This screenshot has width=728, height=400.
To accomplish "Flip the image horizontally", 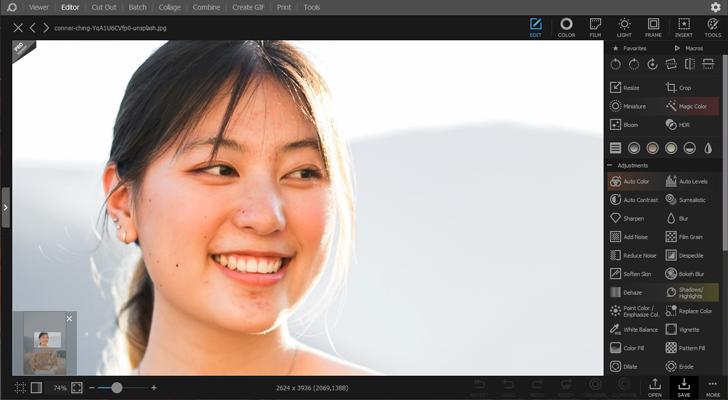I will coord(690,65).
